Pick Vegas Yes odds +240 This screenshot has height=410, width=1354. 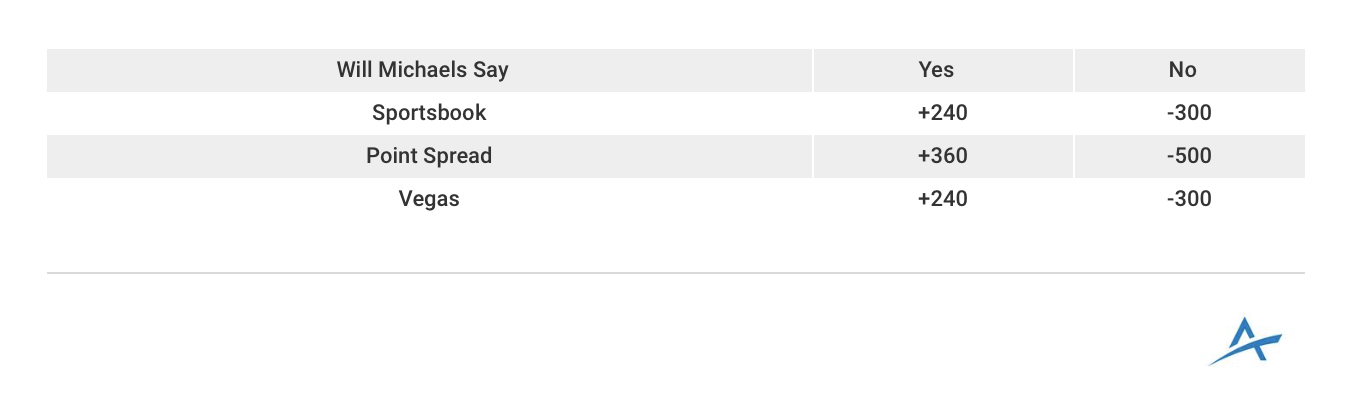pyautogui.click(x=942, y=199)
